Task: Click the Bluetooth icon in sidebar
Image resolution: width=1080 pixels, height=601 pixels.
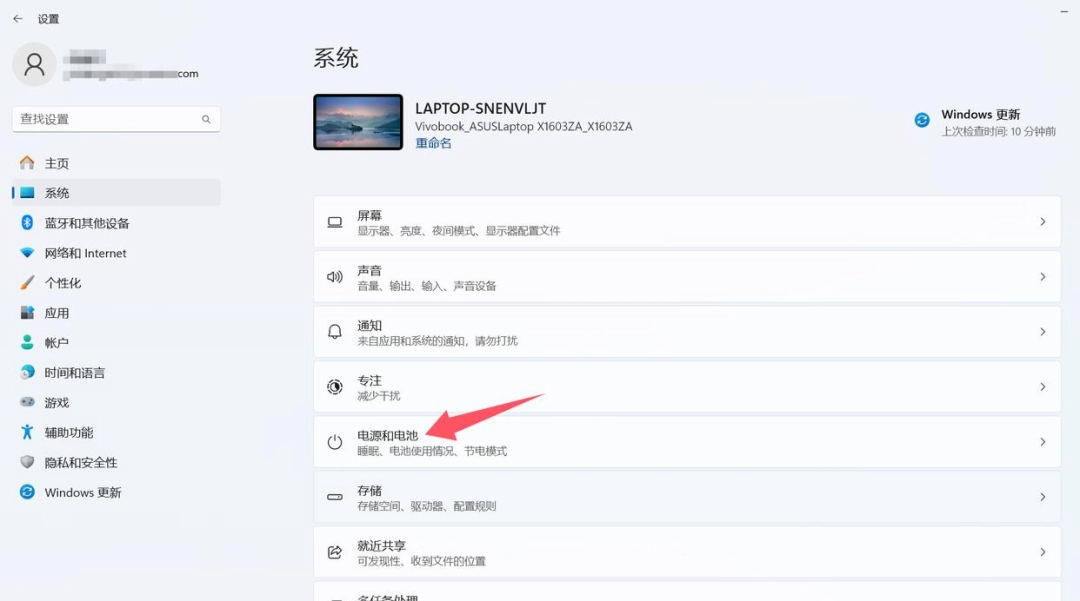Action: point(27,222)
